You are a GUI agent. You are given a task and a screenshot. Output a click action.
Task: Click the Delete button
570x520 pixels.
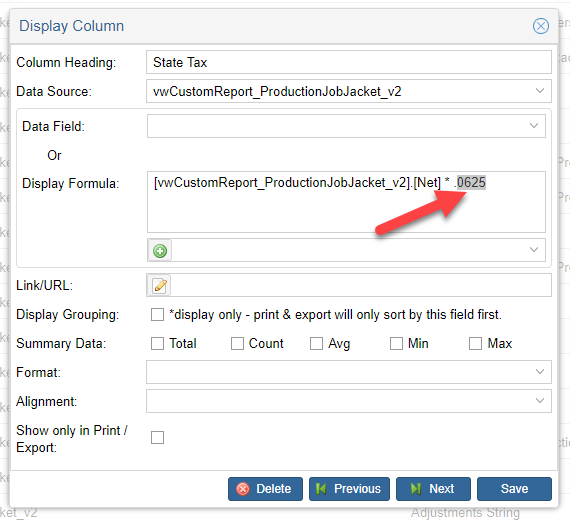(x=265, y=489)
